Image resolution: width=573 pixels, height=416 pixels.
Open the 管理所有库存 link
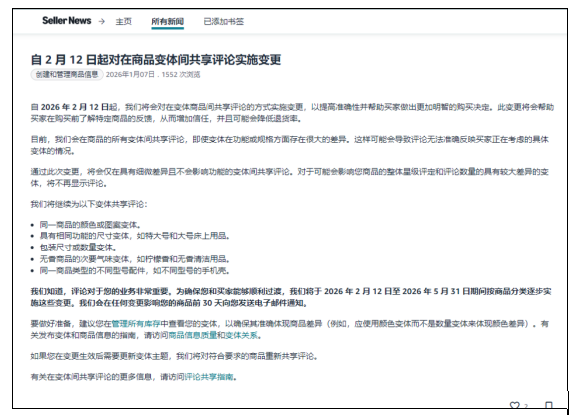tap(136, 324)
